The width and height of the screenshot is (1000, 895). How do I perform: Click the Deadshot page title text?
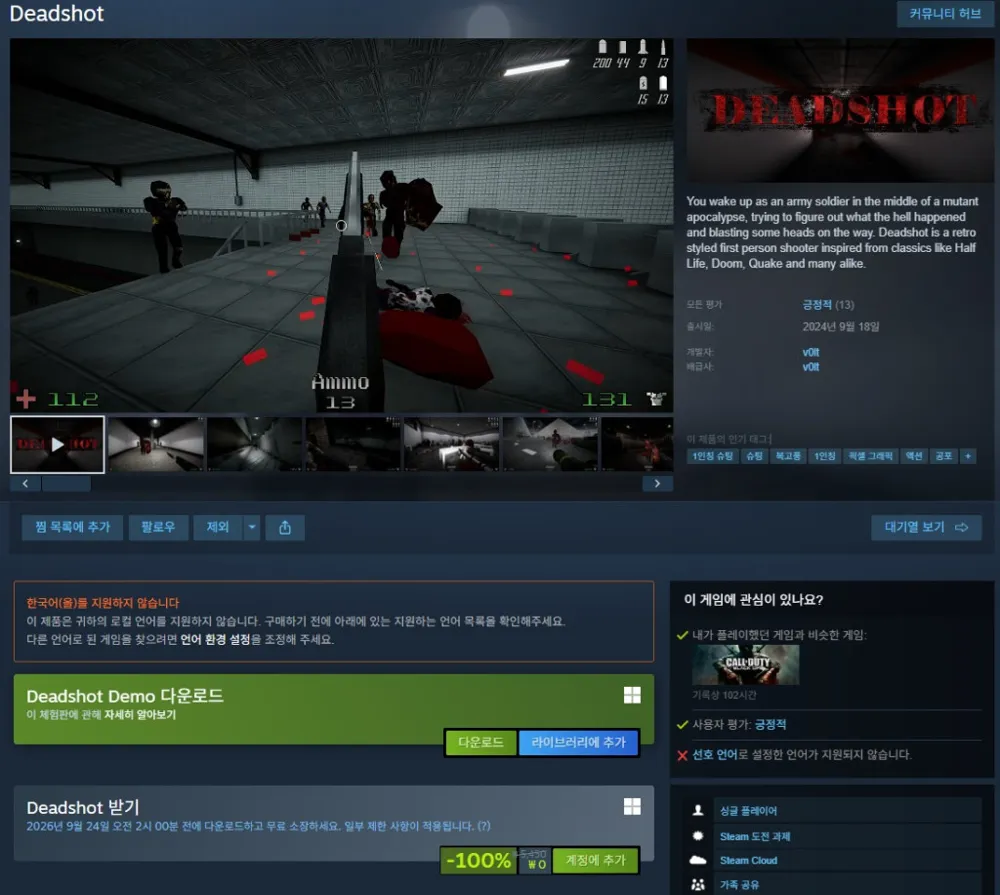pyautogui.click(x=57, y=13)
